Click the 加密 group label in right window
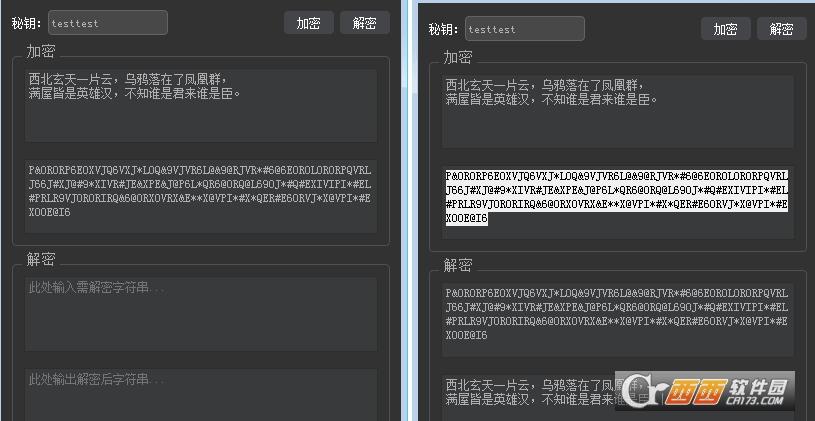 (x=458, y=58)
